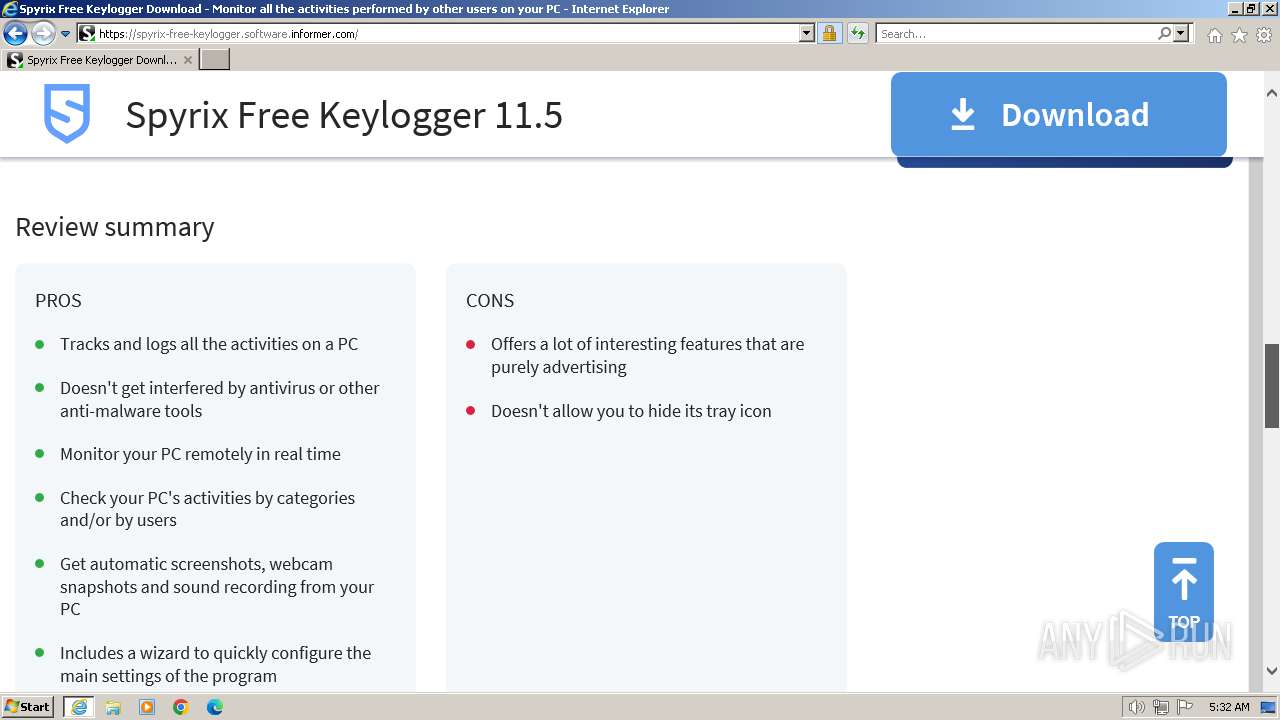
Task: Click Internet Explorer taskbar icon
Action: click(78, 707)
